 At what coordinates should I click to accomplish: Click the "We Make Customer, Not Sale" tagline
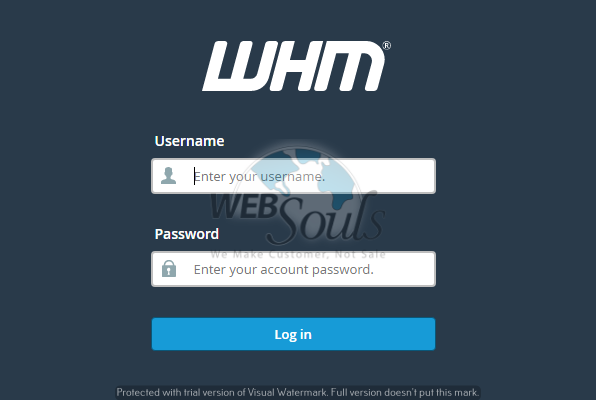[x=298, y=254]
